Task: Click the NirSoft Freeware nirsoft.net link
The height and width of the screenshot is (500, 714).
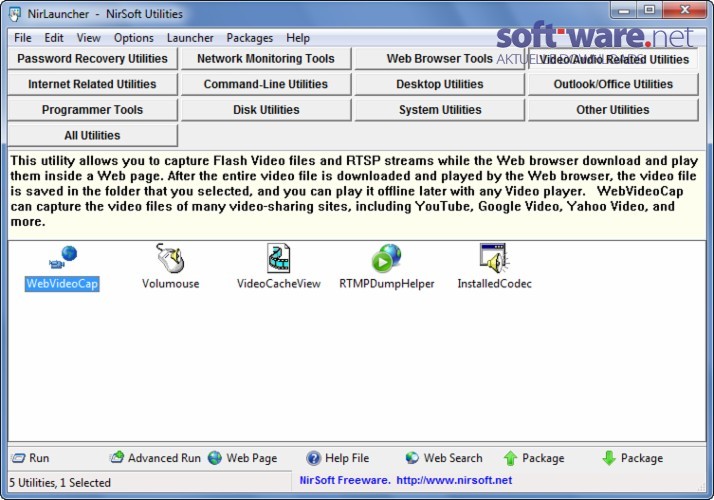Action: pyautogui.click(x=406, y=480)
